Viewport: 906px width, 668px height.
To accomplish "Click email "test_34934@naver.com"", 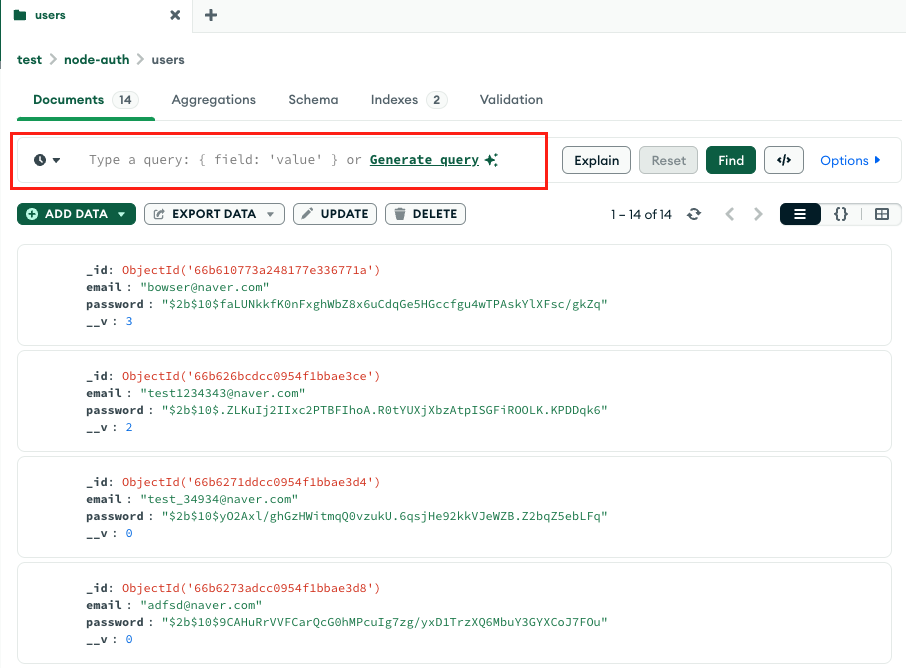I will click(219, 499).
